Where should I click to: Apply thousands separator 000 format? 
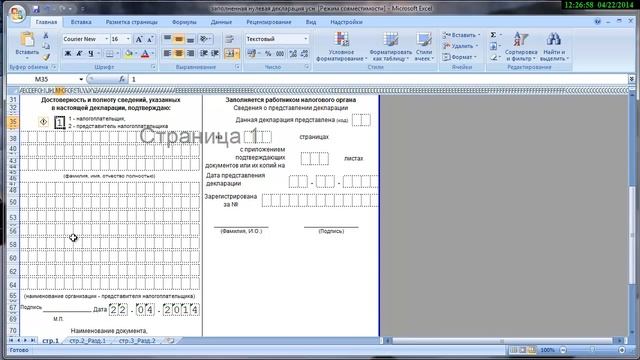click(x=280, y=53)
